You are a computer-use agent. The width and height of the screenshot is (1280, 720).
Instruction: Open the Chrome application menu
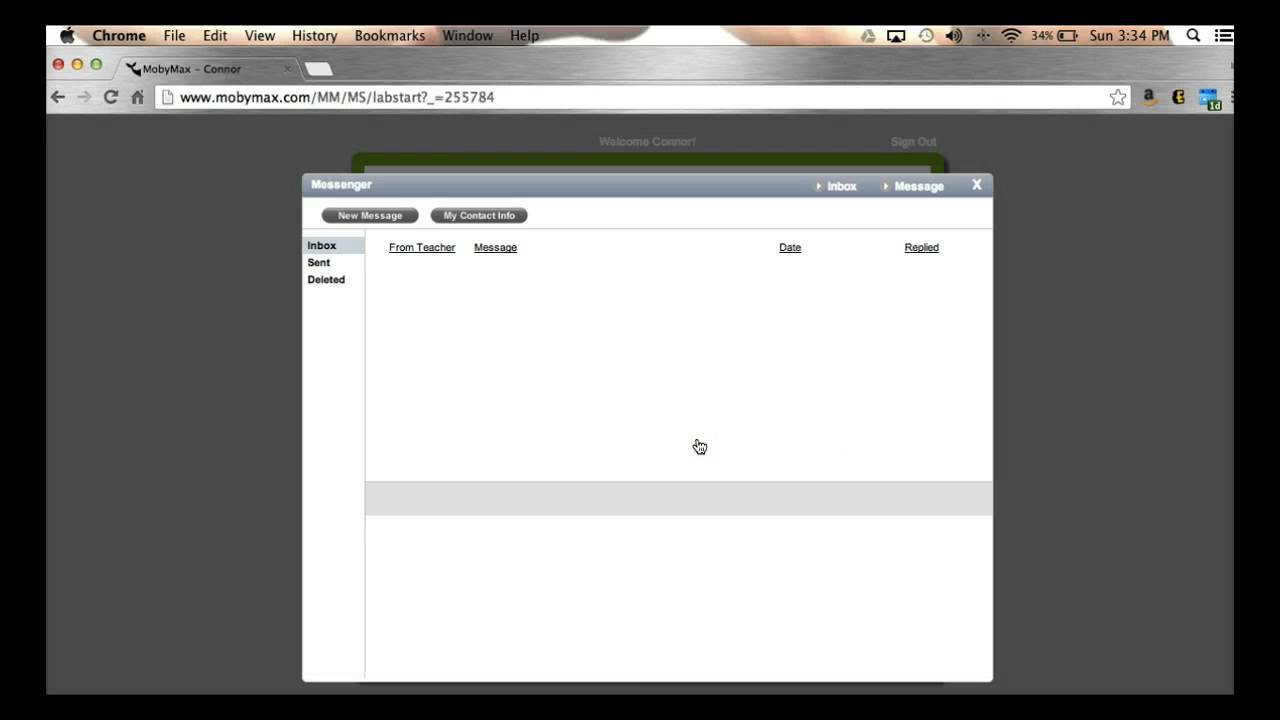119,35
